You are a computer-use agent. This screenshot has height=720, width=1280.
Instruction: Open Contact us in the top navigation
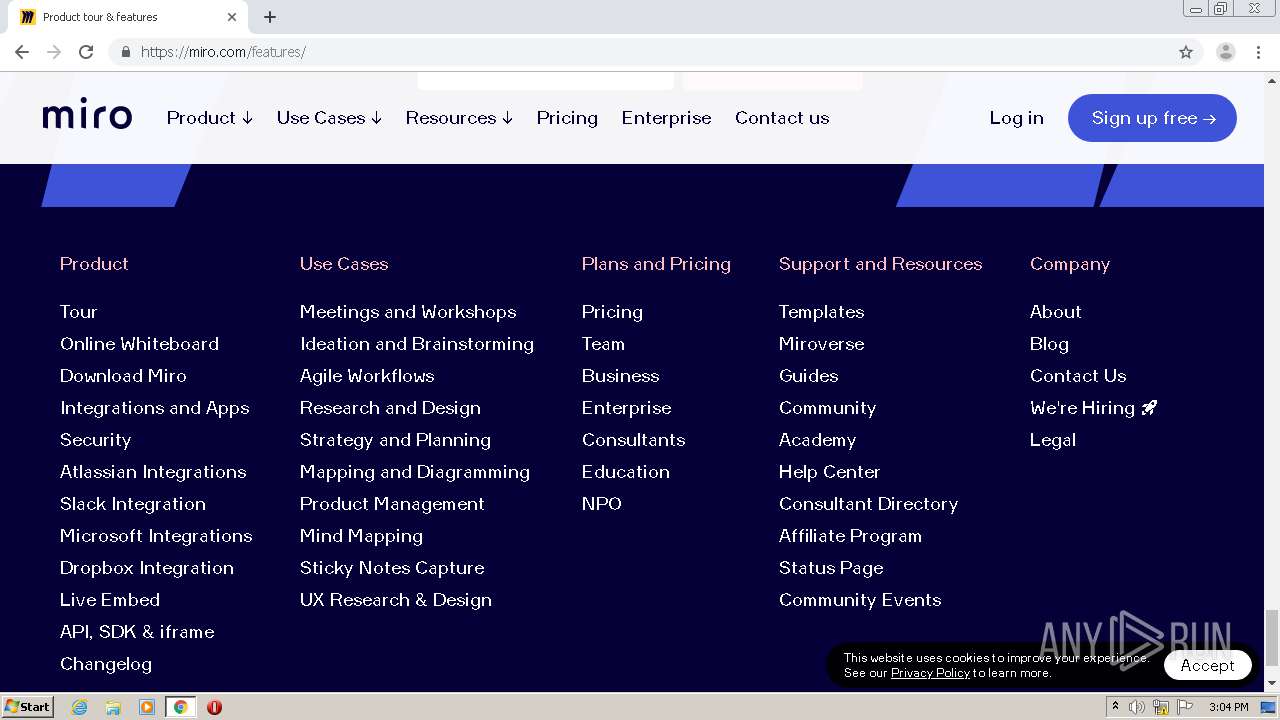(782, 118)
